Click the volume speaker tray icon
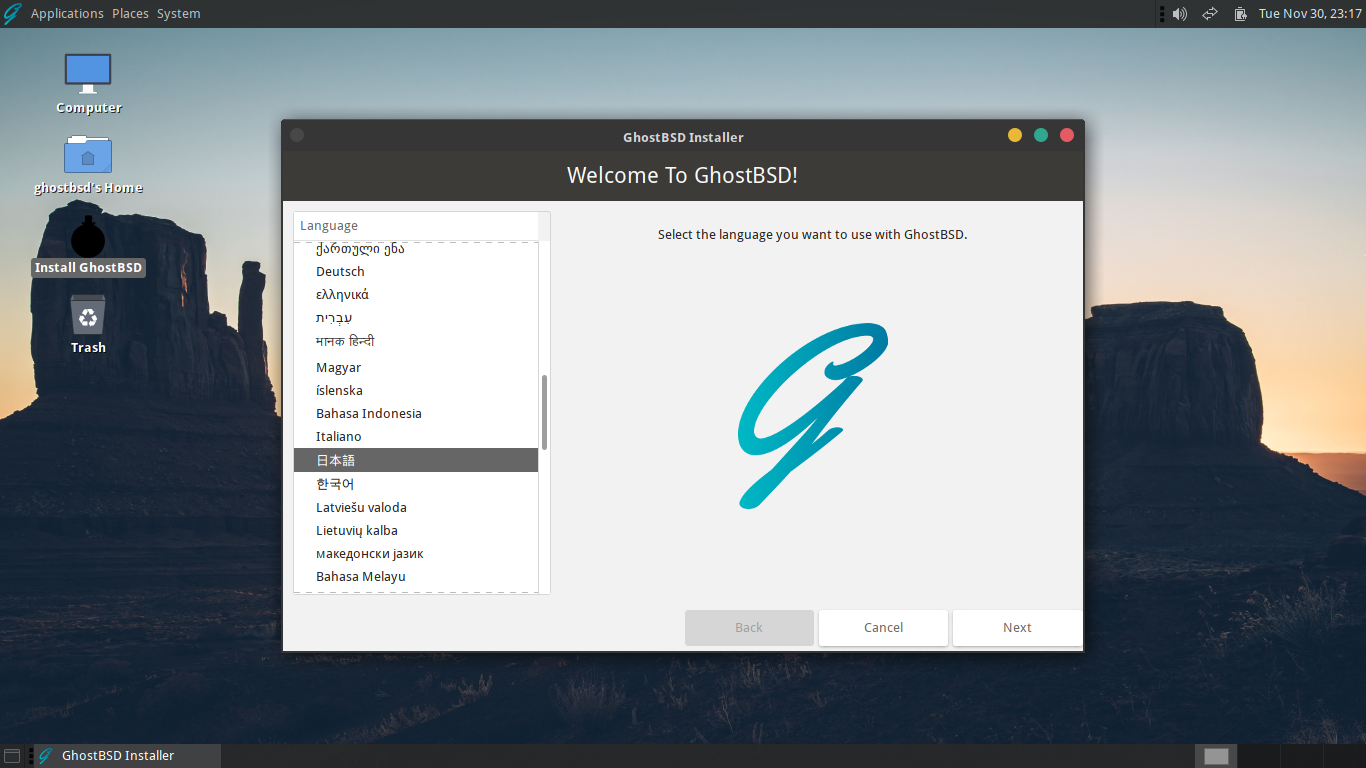This screenshot has height=768, width=1366. pos(1179,14)
